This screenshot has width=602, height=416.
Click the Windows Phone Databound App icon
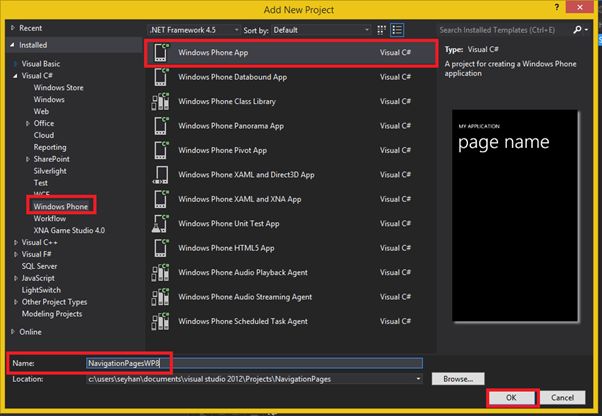[x=161, y=77]
